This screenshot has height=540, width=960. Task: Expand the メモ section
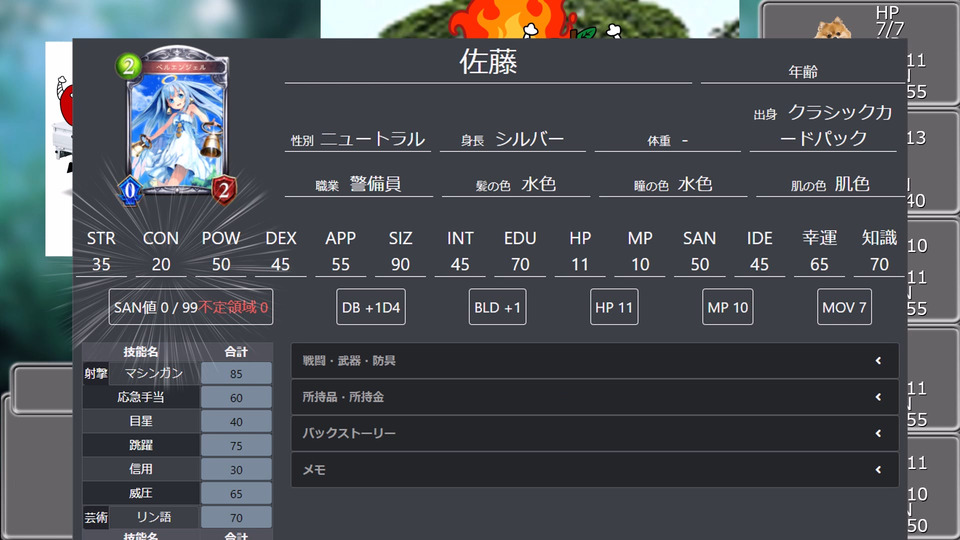(x=594, y=470)
